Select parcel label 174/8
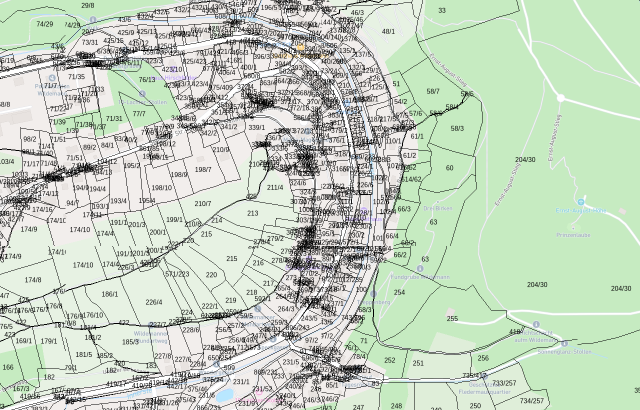Screen dimensions: 640x410 [x=33, y=280]
